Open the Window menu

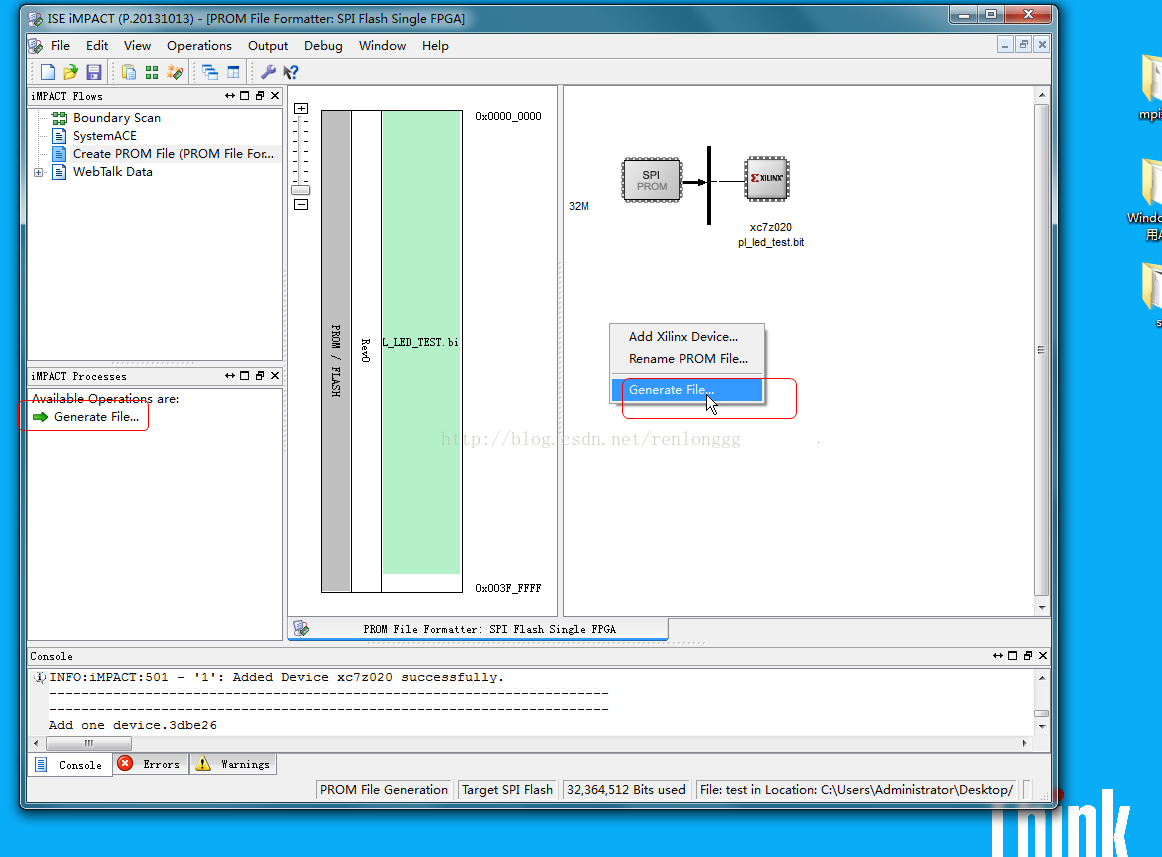coord(382,46)
